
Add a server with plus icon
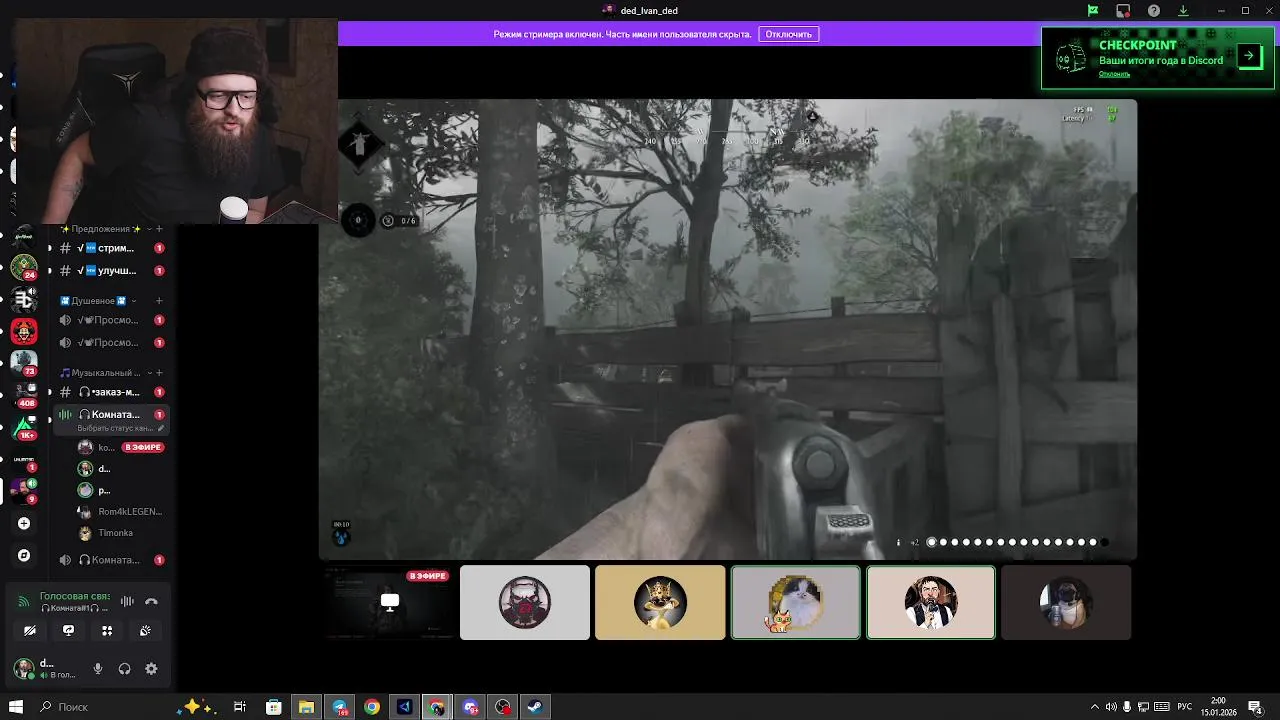[24, 523]
